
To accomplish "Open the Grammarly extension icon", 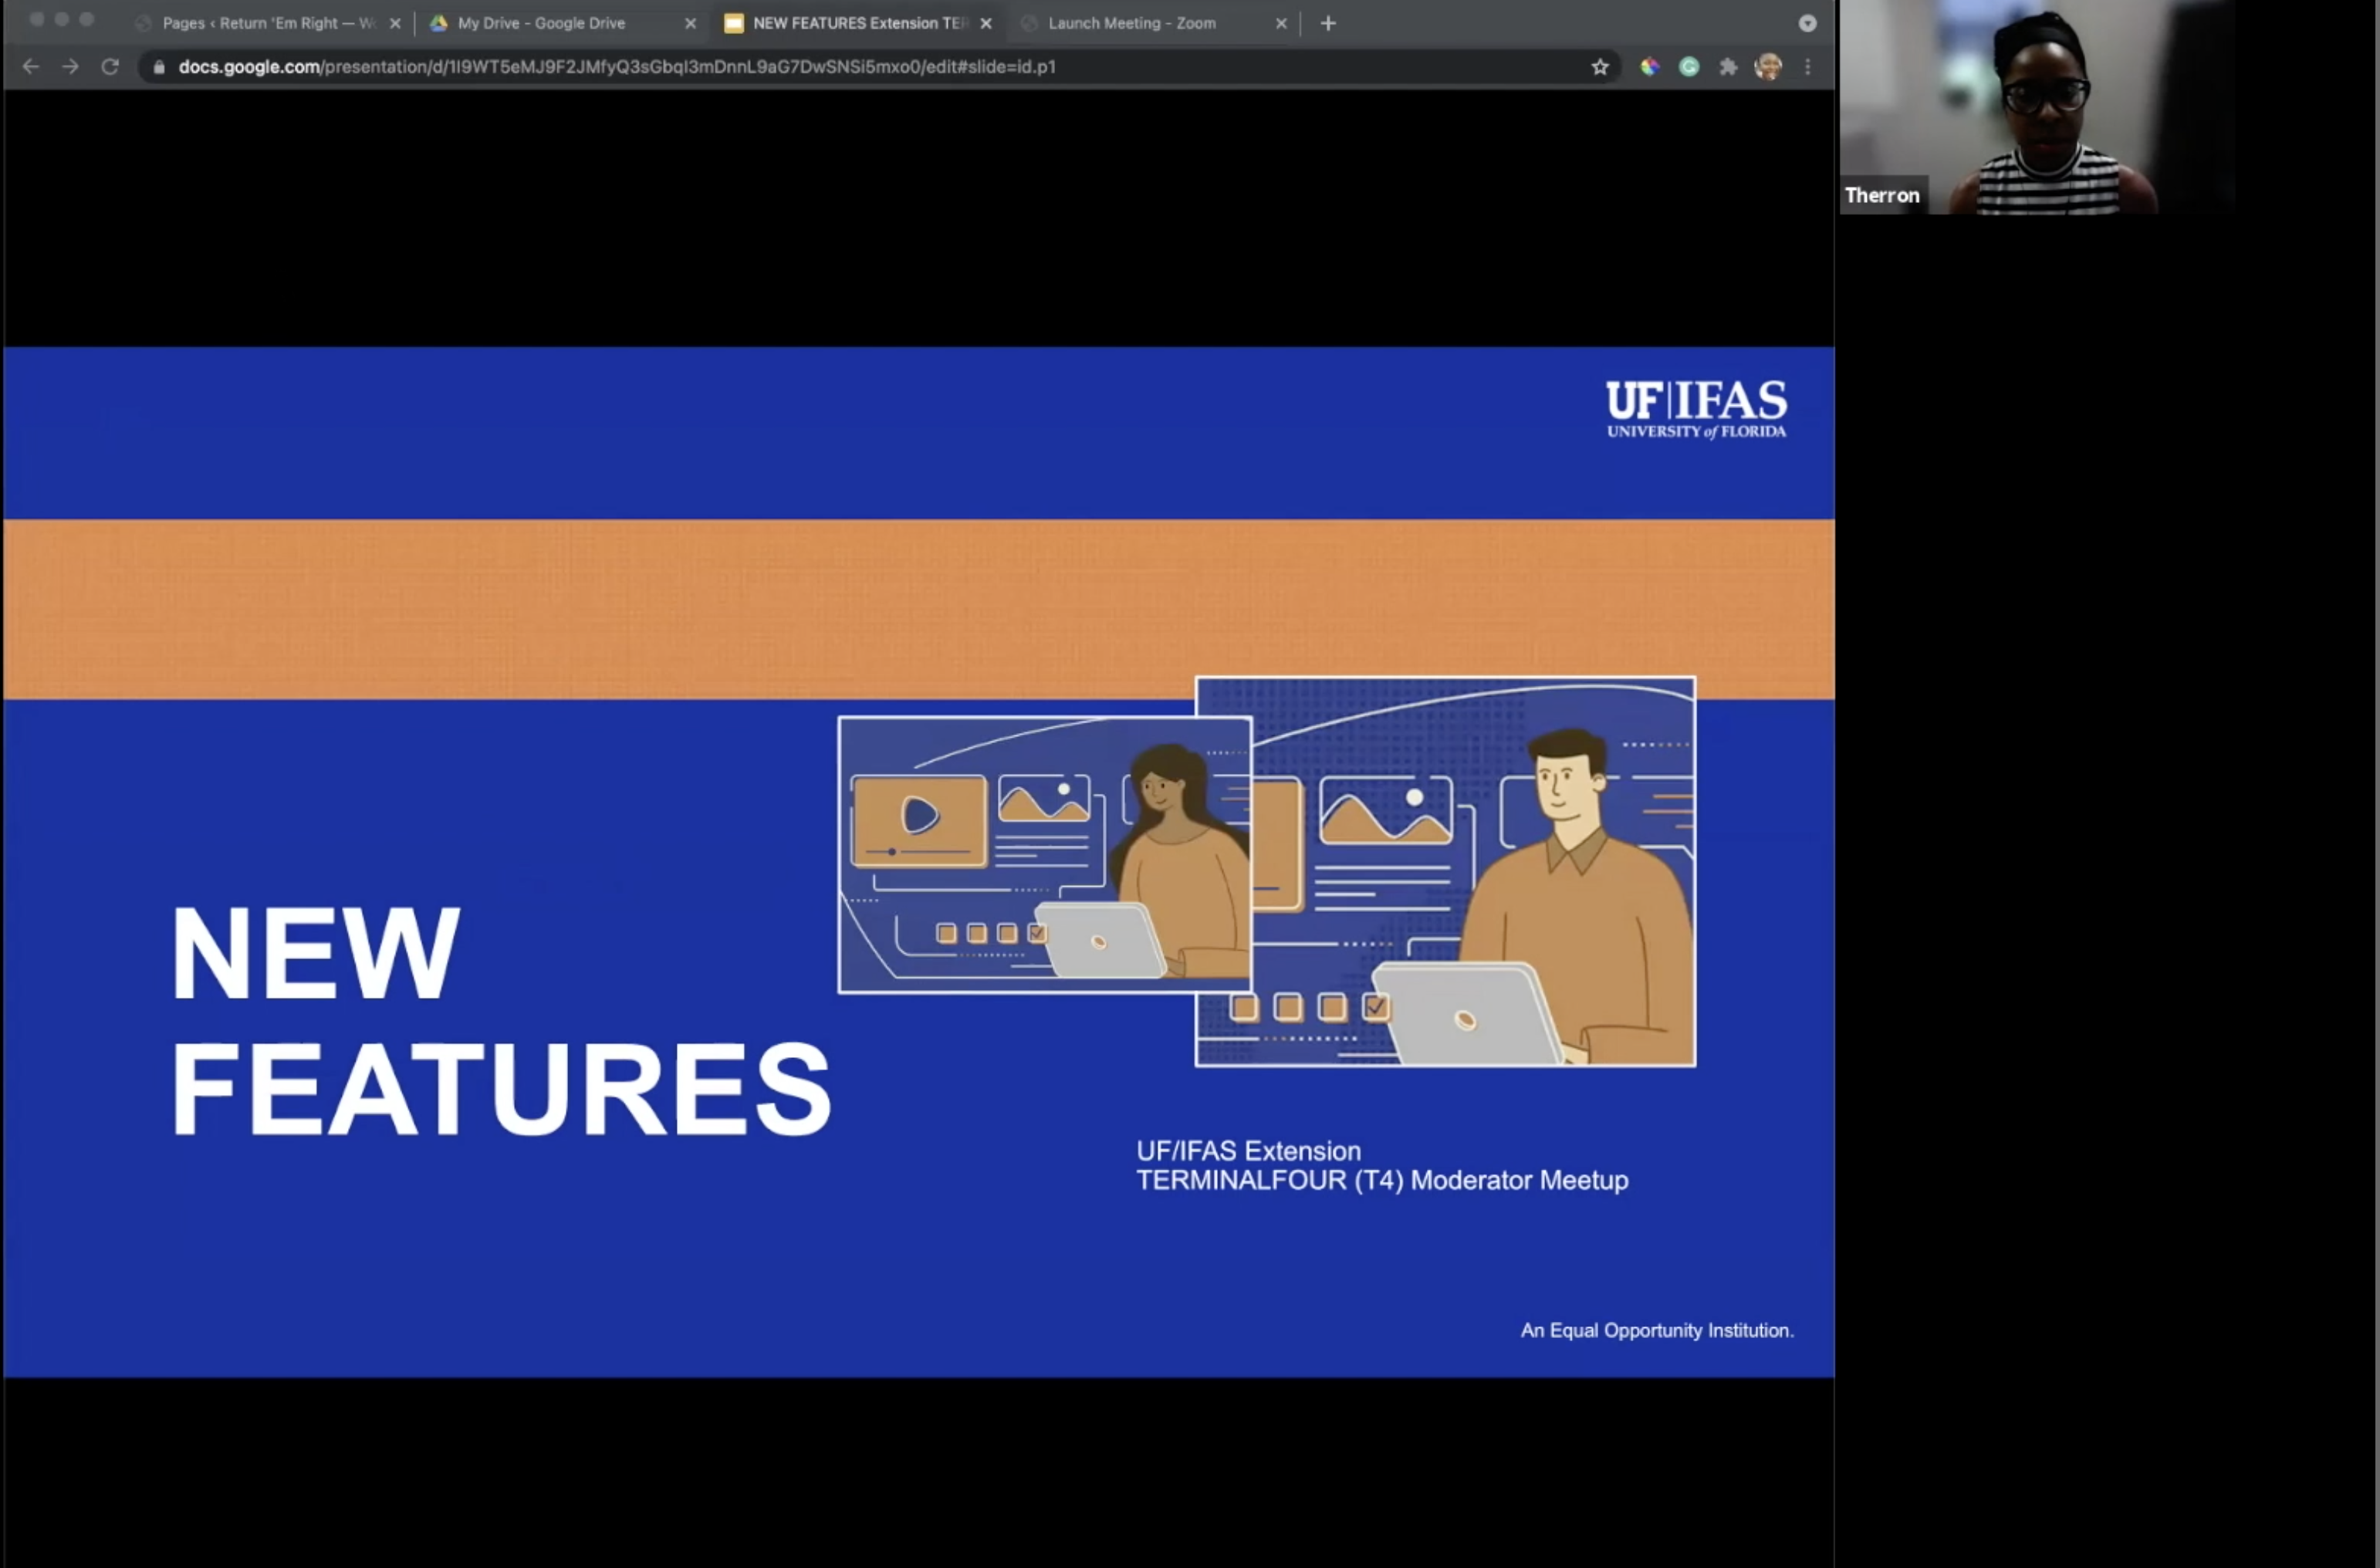I will [1689, 67].
